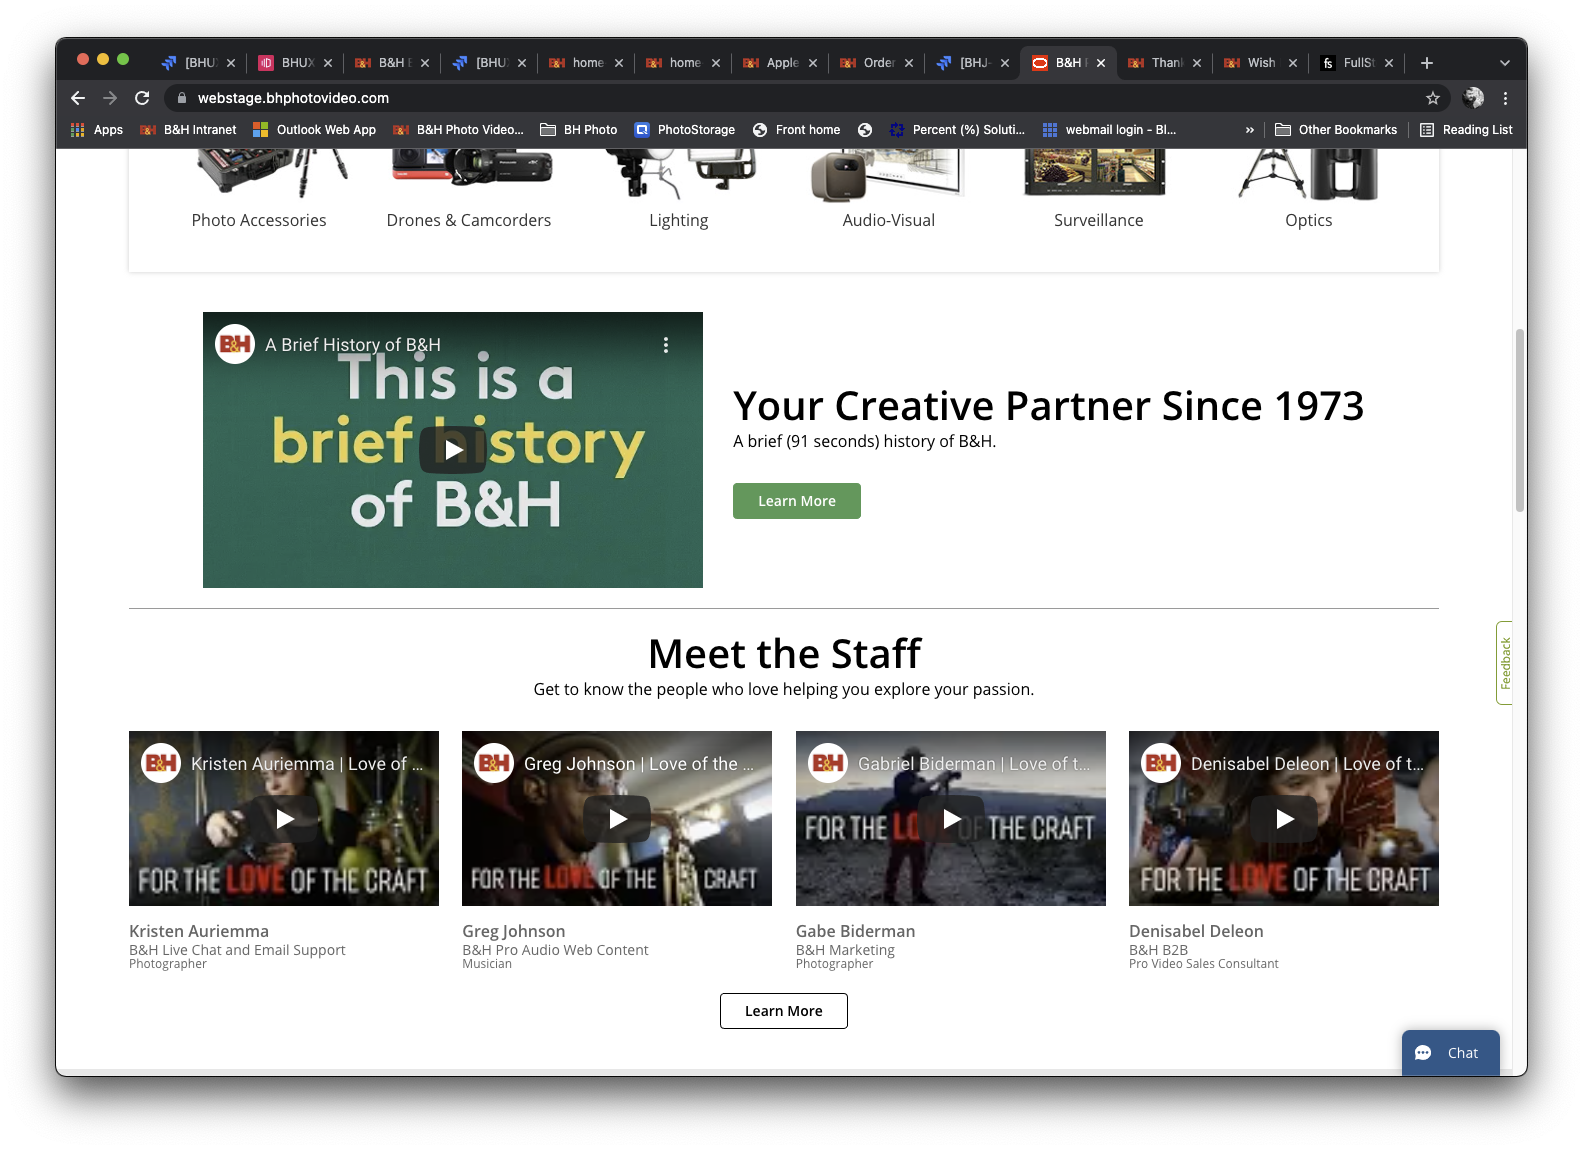Open the B&H Photo Video bookmark
Image resolution: width=1583 pixels, height=1150 pixels.
point(459,130)
